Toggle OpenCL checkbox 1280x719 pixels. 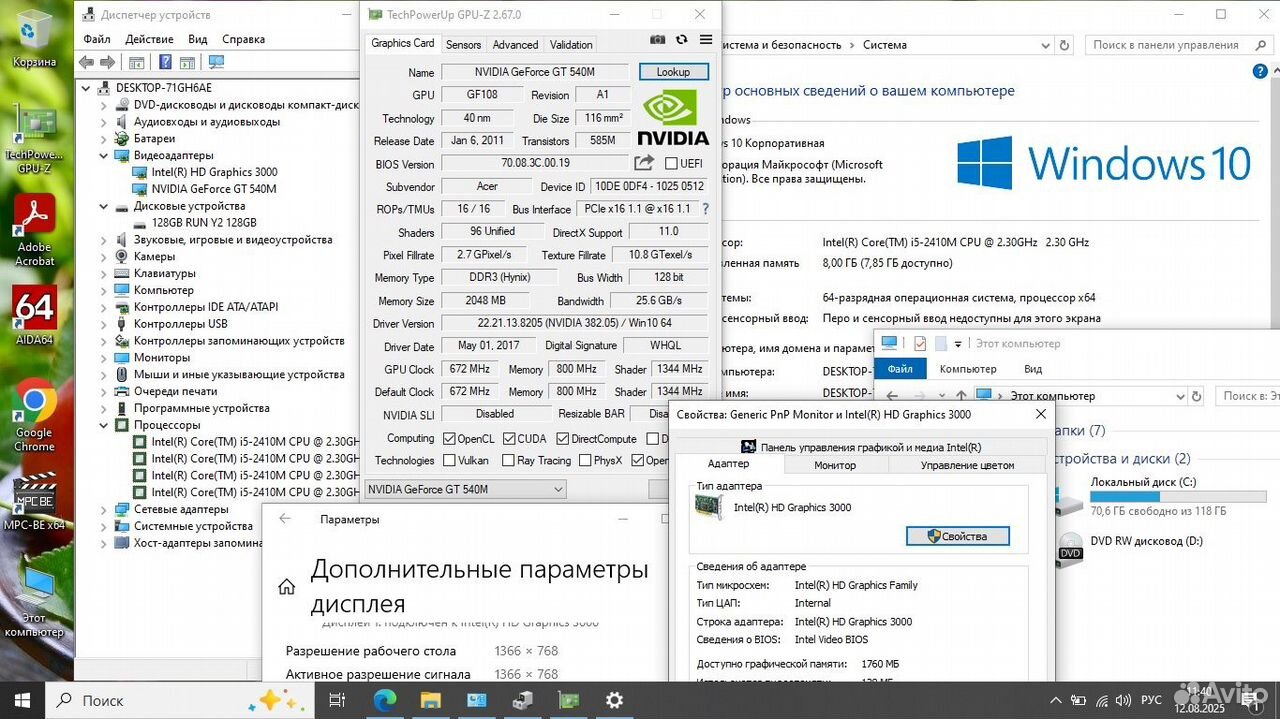(449, 438)
